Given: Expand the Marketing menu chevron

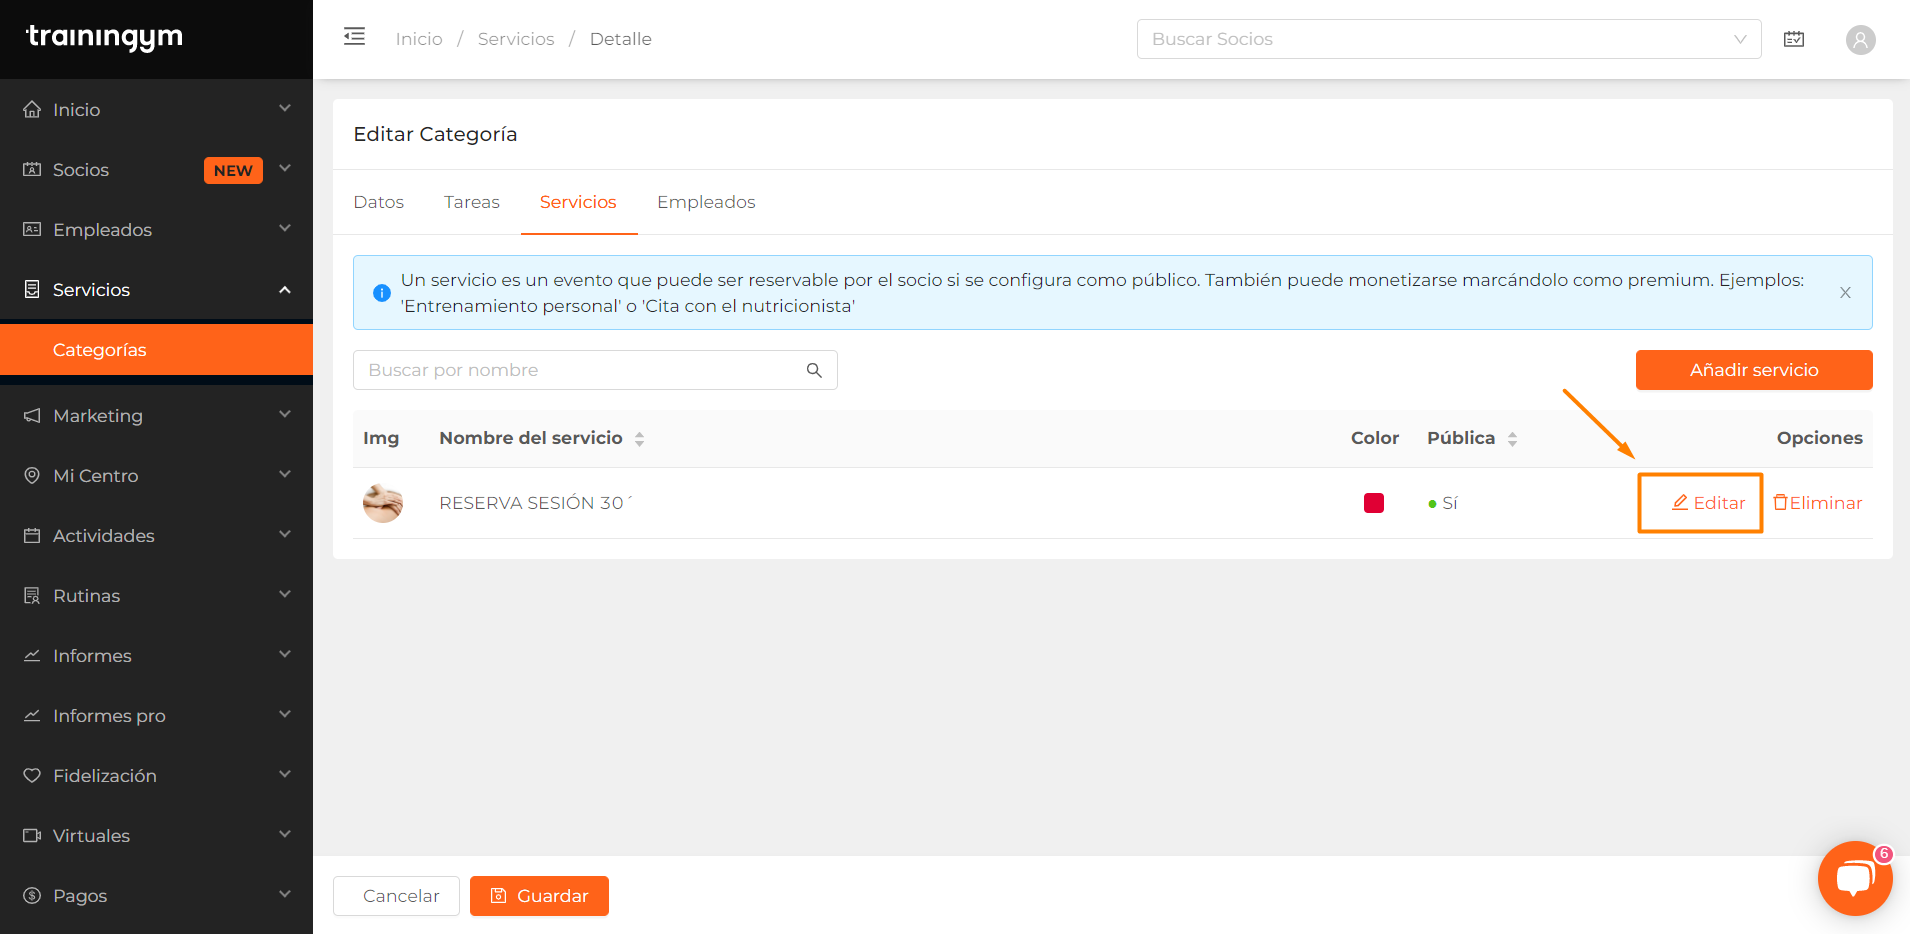Looking at the screenshot, I should tap(285, 414).
